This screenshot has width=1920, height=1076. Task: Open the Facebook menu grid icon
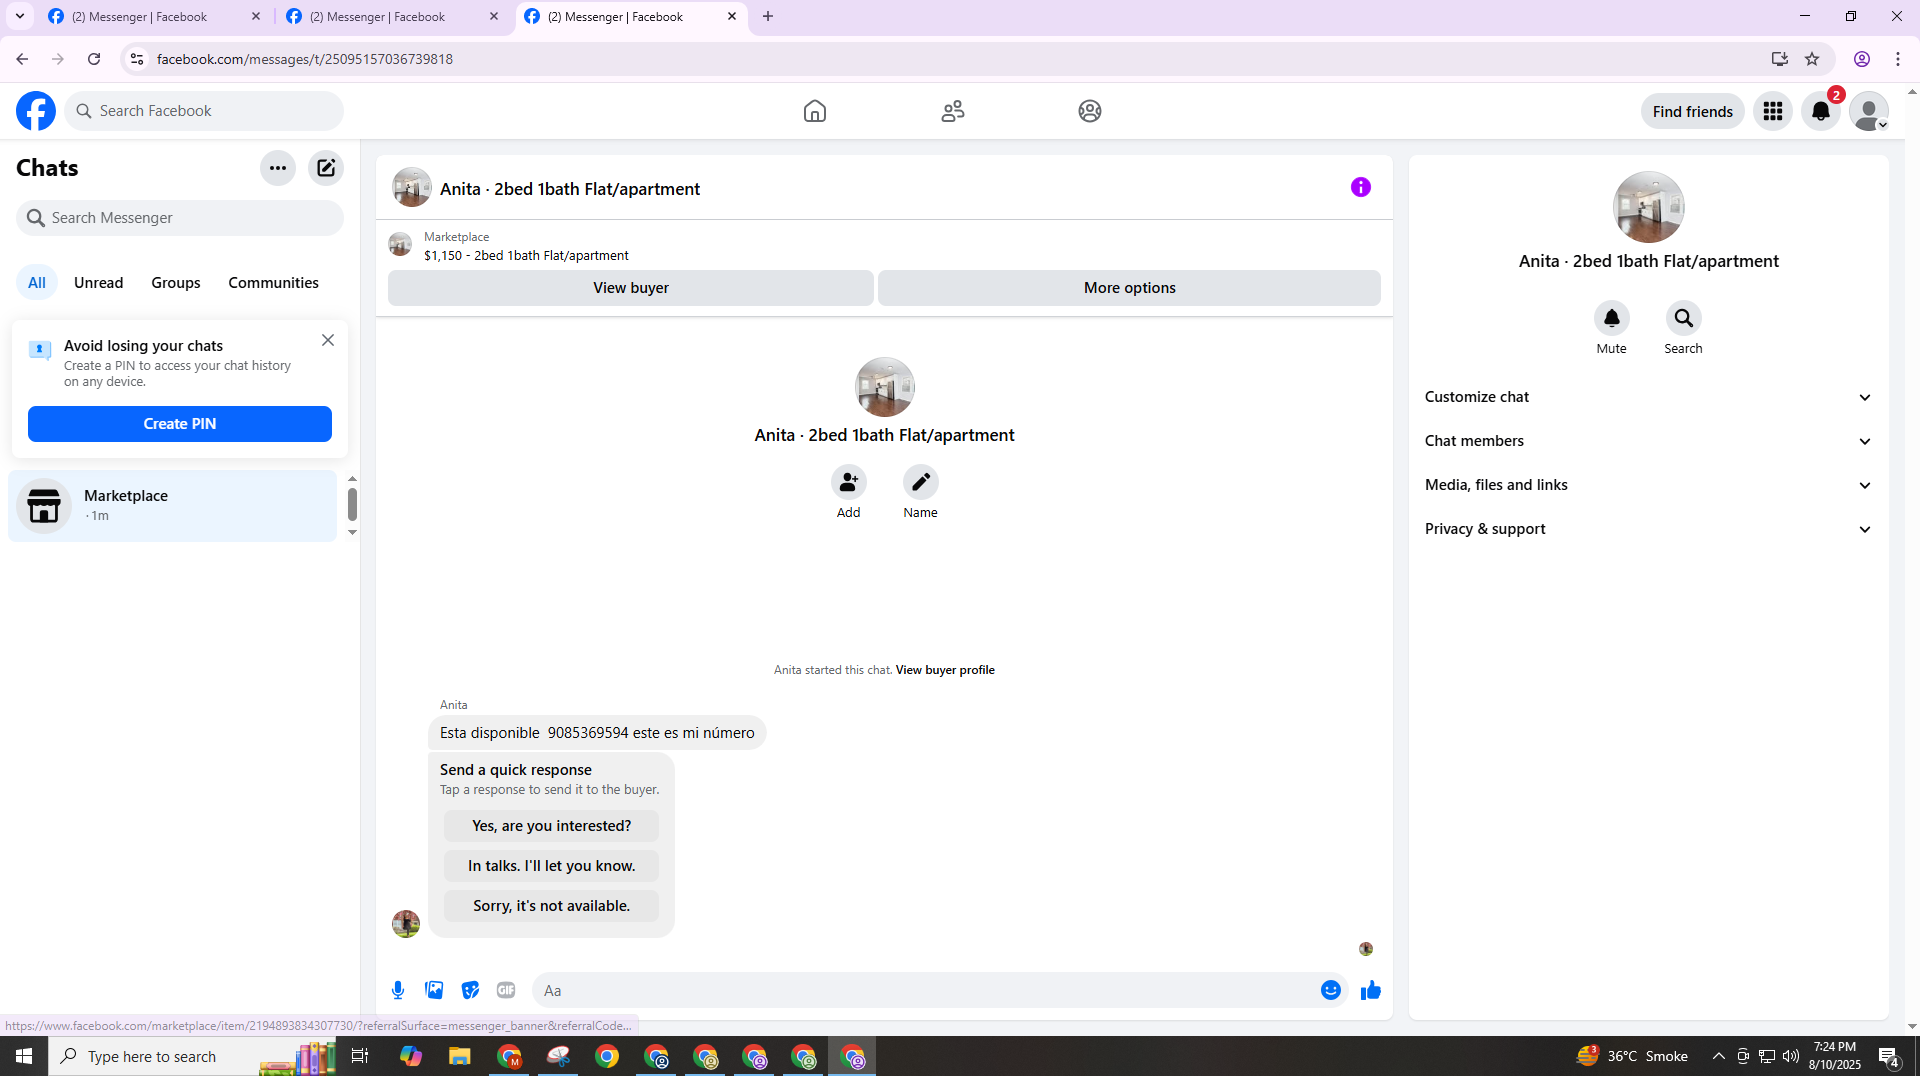[x=1773, y=111]
